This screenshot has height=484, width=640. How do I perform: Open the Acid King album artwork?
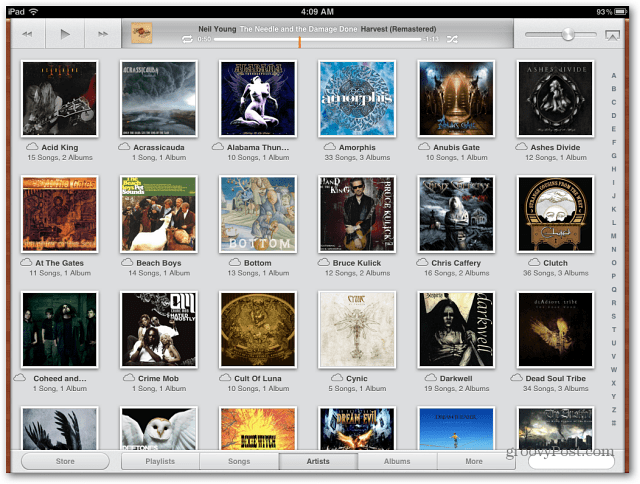tap(60, 98)
